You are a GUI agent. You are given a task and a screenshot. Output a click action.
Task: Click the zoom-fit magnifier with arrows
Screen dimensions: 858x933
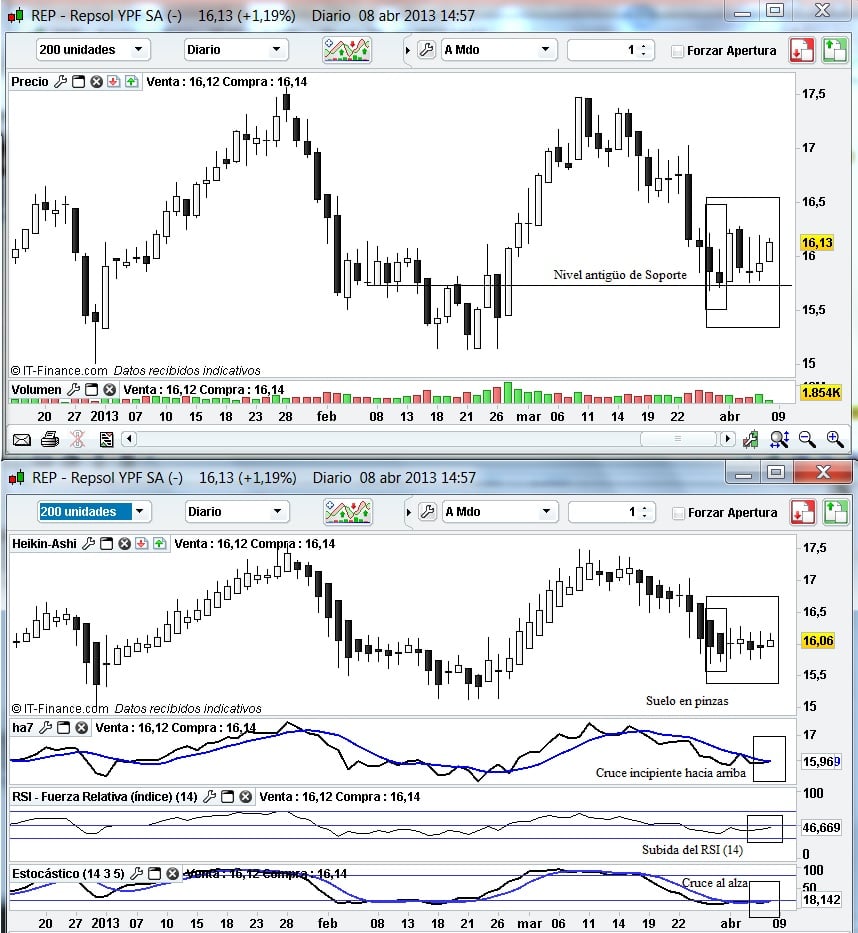pyautogui.click(x=779, y=439)
